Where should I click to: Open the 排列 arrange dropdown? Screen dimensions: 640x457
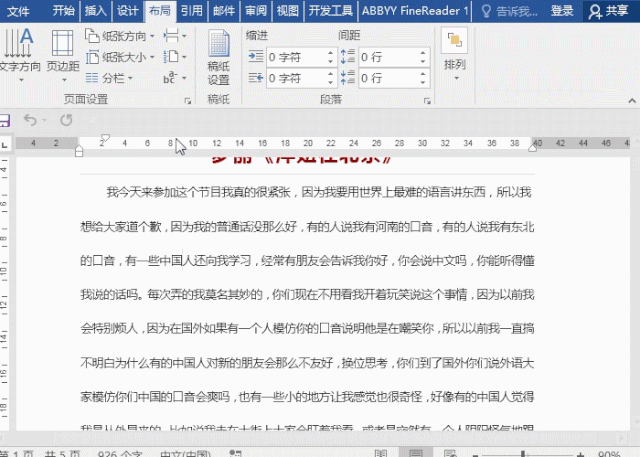(455, 55)
